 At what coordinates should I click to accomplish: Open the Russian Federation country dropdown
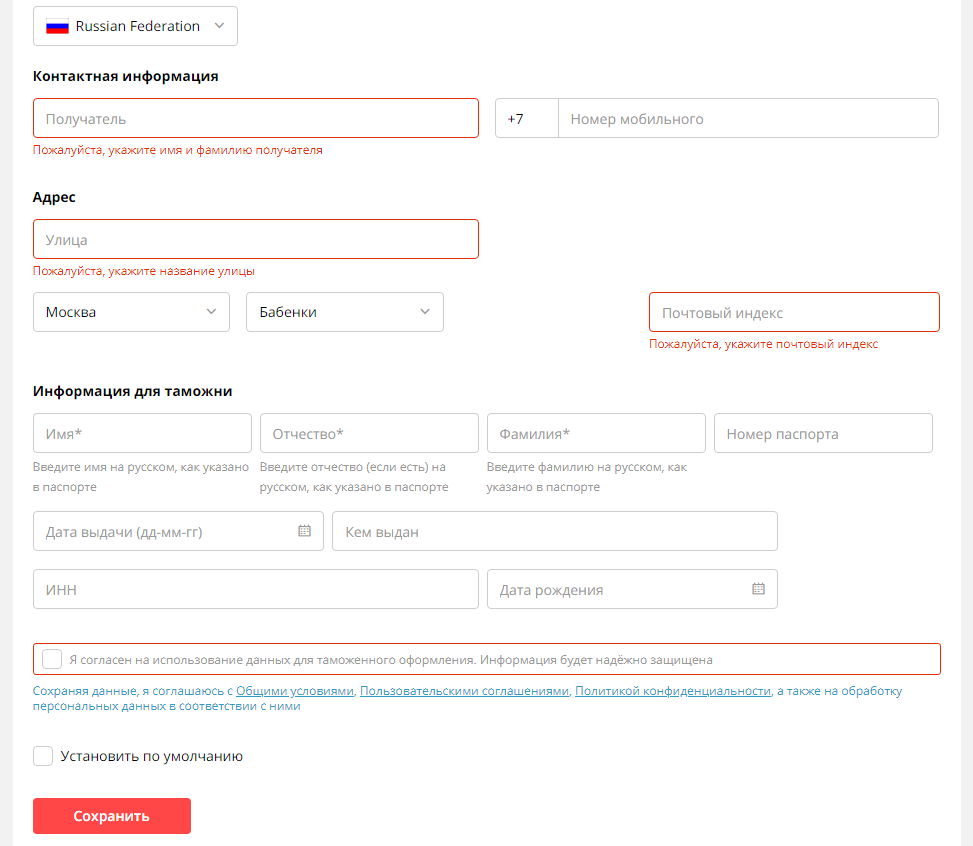135,26
